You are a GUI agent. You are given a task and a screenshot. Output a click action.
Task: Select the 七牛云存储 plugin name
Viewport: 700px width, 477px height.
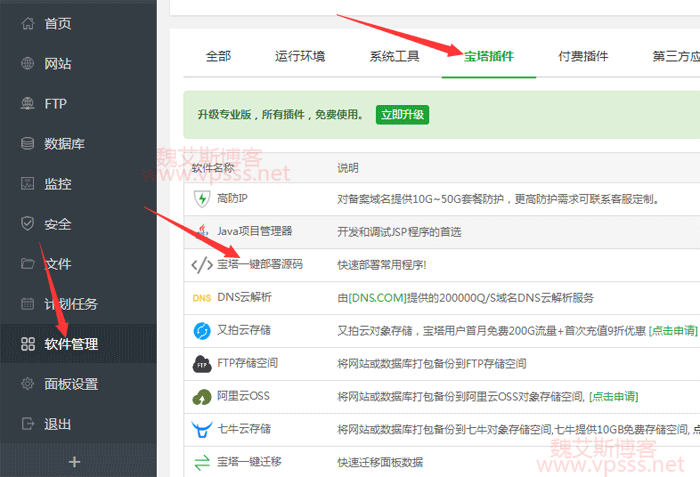pyautogui.click(x=244, y=429)
